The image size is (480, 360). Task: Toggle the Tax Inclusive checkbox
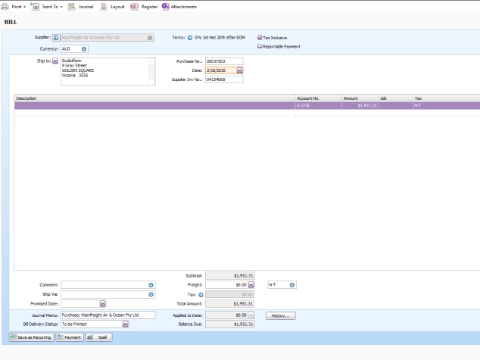(x=259, y=38)
